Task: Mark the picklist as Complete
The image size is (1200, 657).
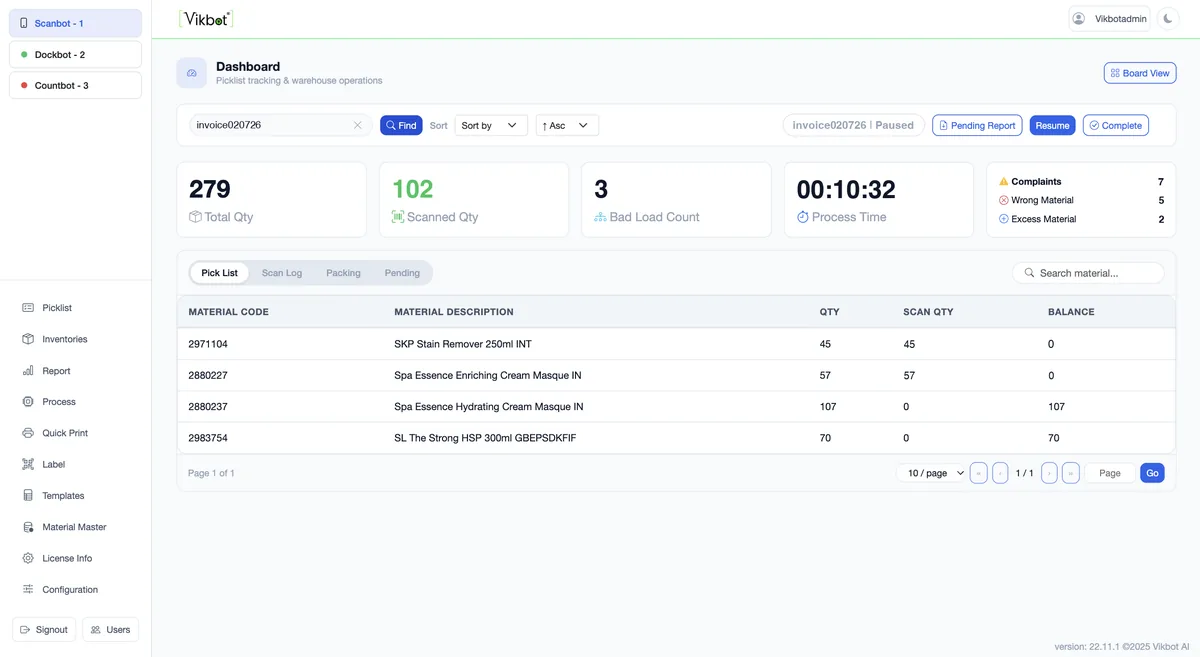Action: [1116, 125]
